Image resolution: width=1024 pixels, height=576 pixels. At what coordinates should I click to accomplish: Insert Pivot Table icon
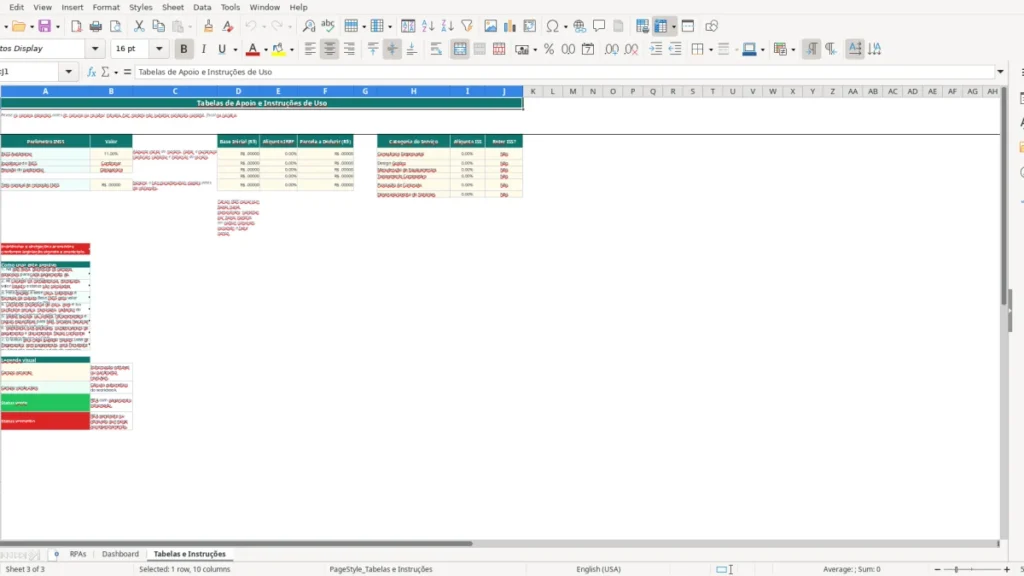(x=530, y=26)
